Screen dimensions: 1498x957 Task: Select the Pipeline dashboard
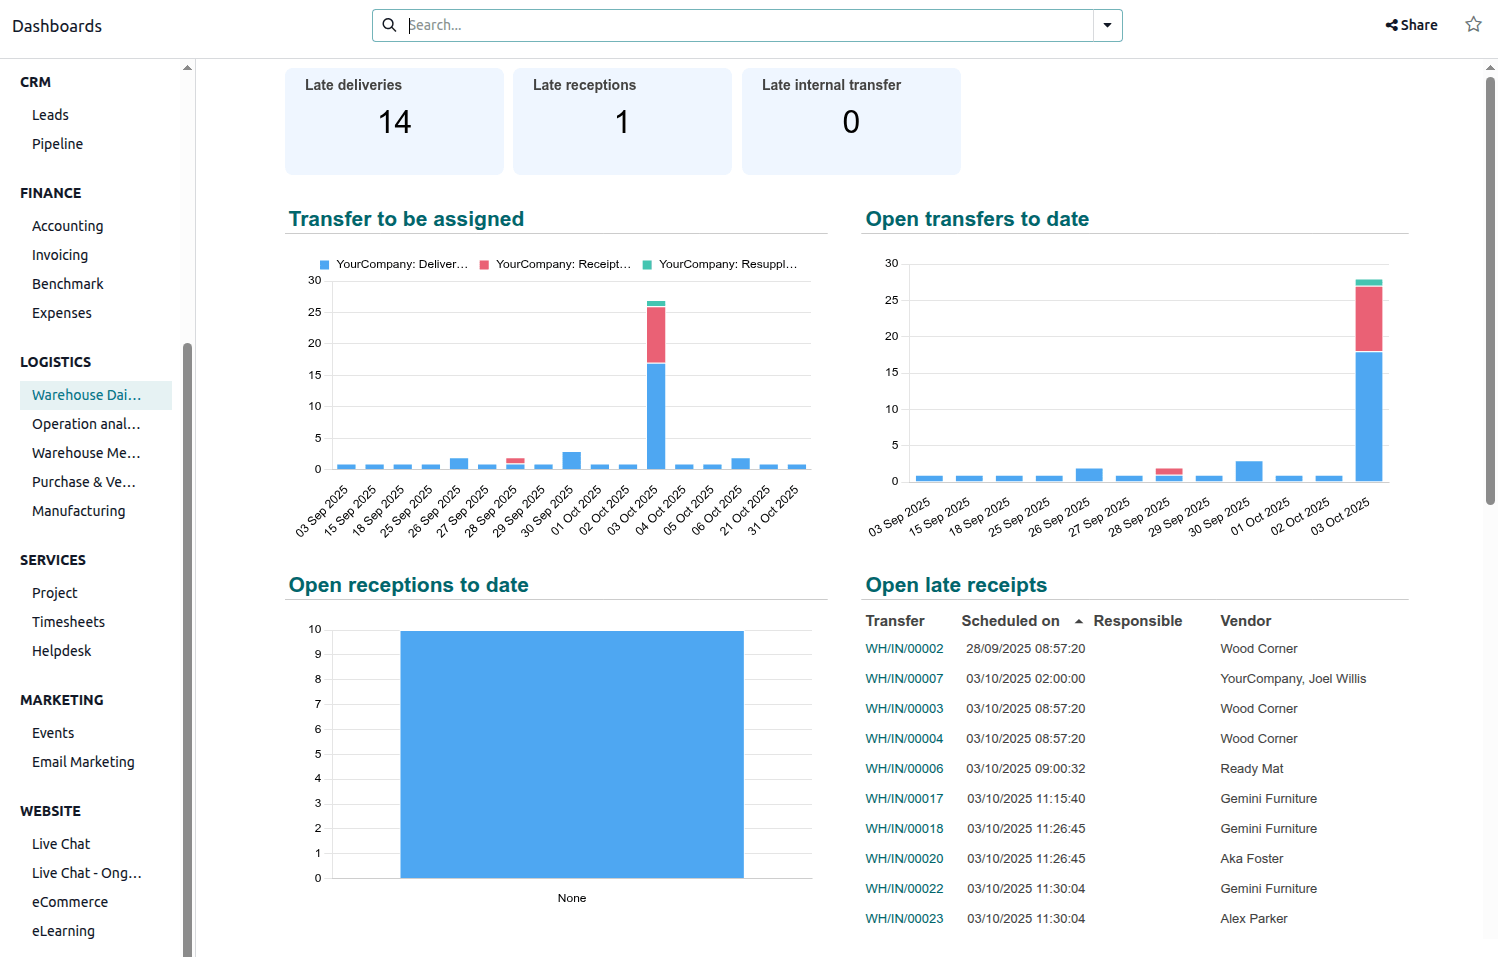pyautogui.click(x=57, y=143)
